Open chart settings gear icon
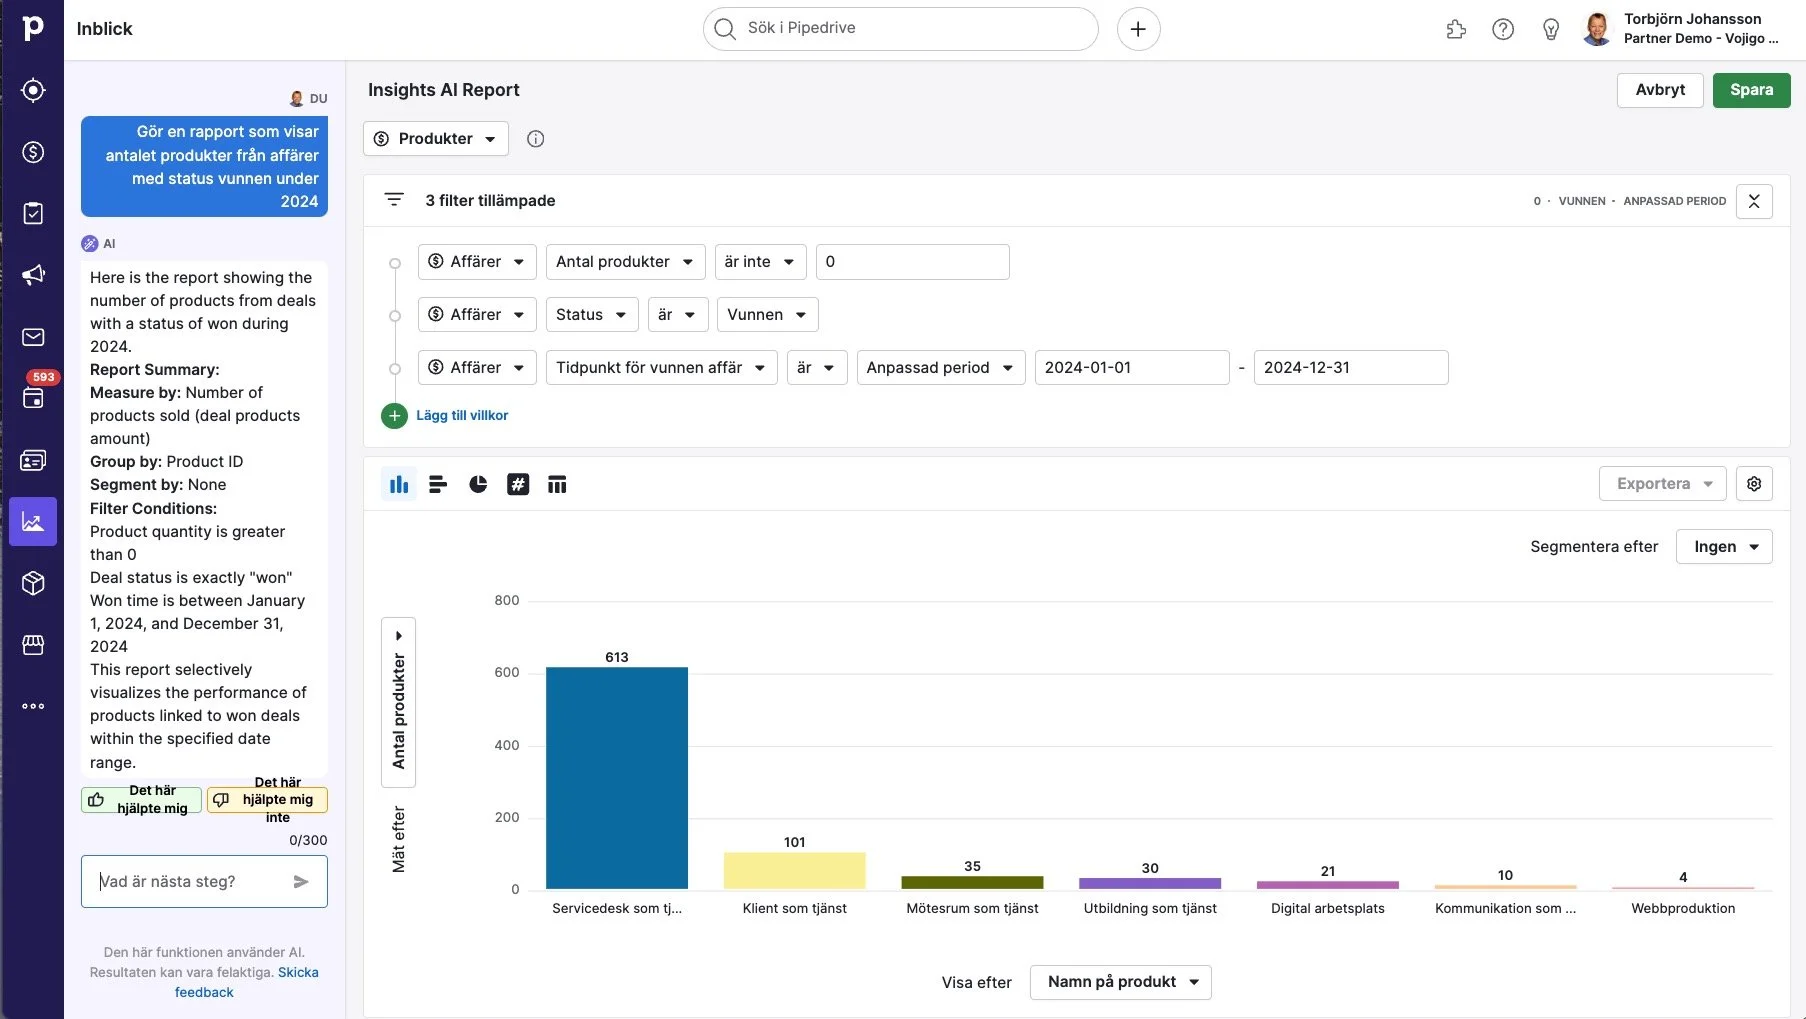Screen dimensions: 1806x1019 [x=1754, y=484]
